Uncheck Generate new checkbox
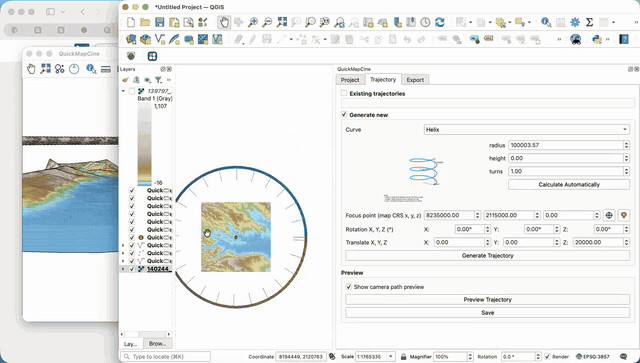Image resolution: width=640 pixels, height=363 pixels. (x=344, y=115)
